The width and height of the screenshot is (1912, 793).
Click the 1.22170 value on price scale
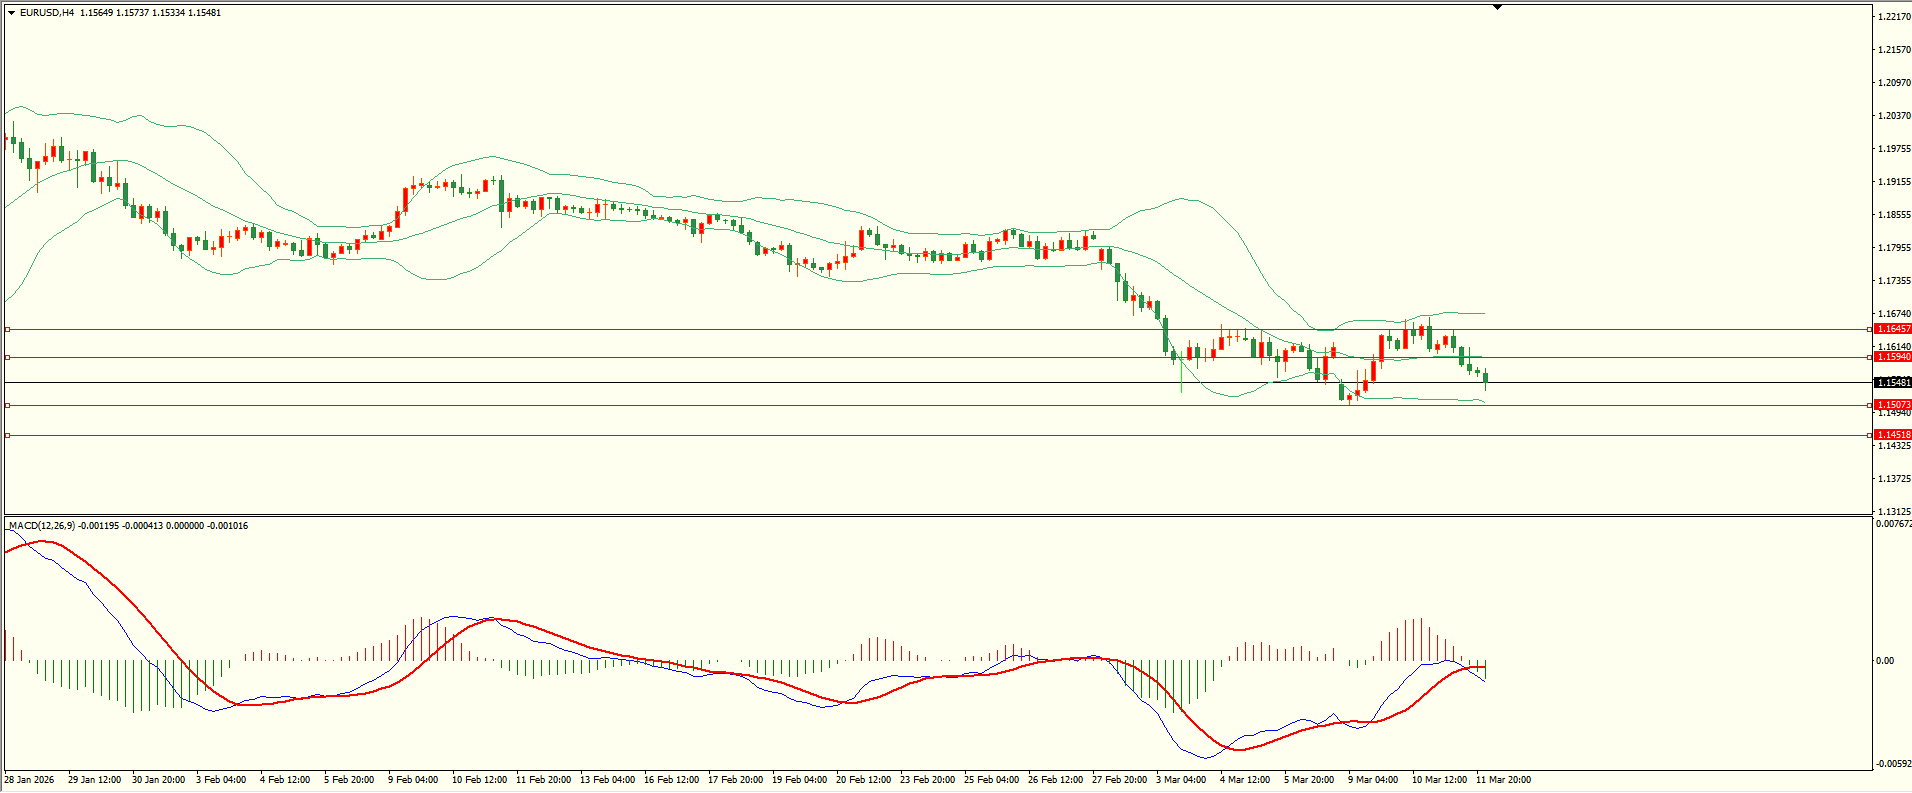1894,17
